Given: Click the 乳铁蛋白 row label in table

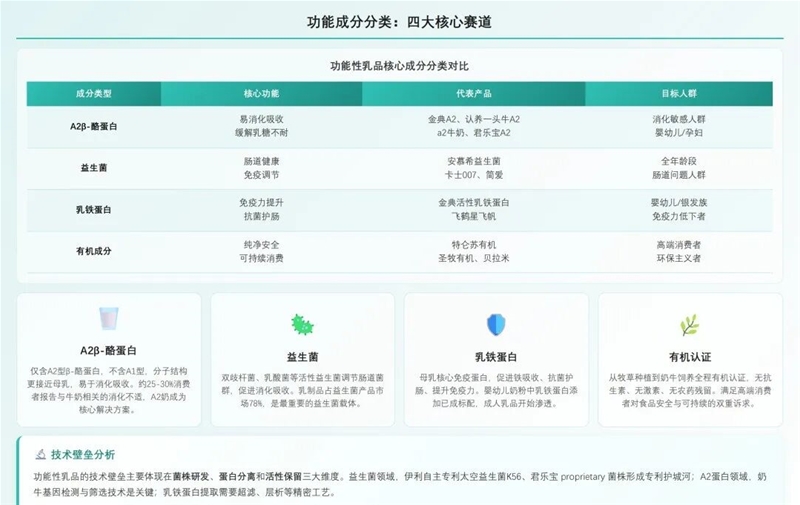Looking at the screenshot, I should tap(94, 209).
